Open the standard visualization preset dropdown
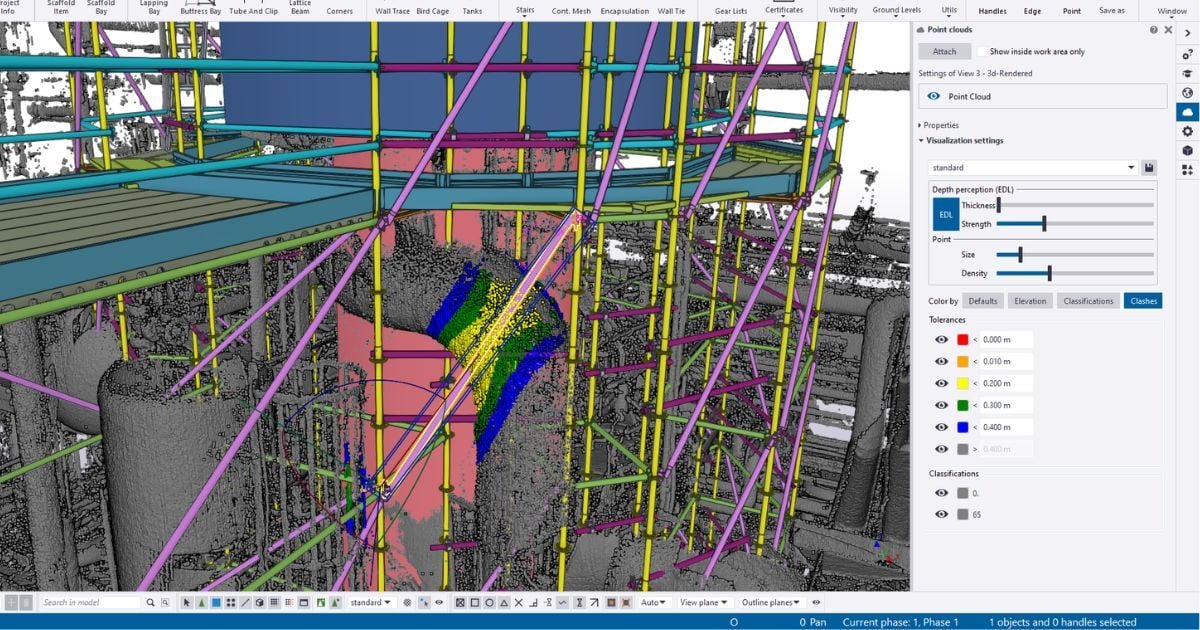This screenshot has width=1200, height=630. pos(1131,167)
